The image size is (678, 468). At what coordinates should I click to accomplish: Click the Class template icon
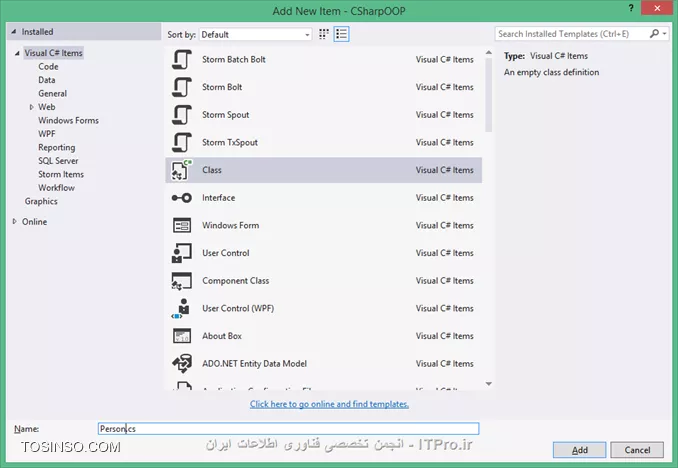click(x=182, y=170)
